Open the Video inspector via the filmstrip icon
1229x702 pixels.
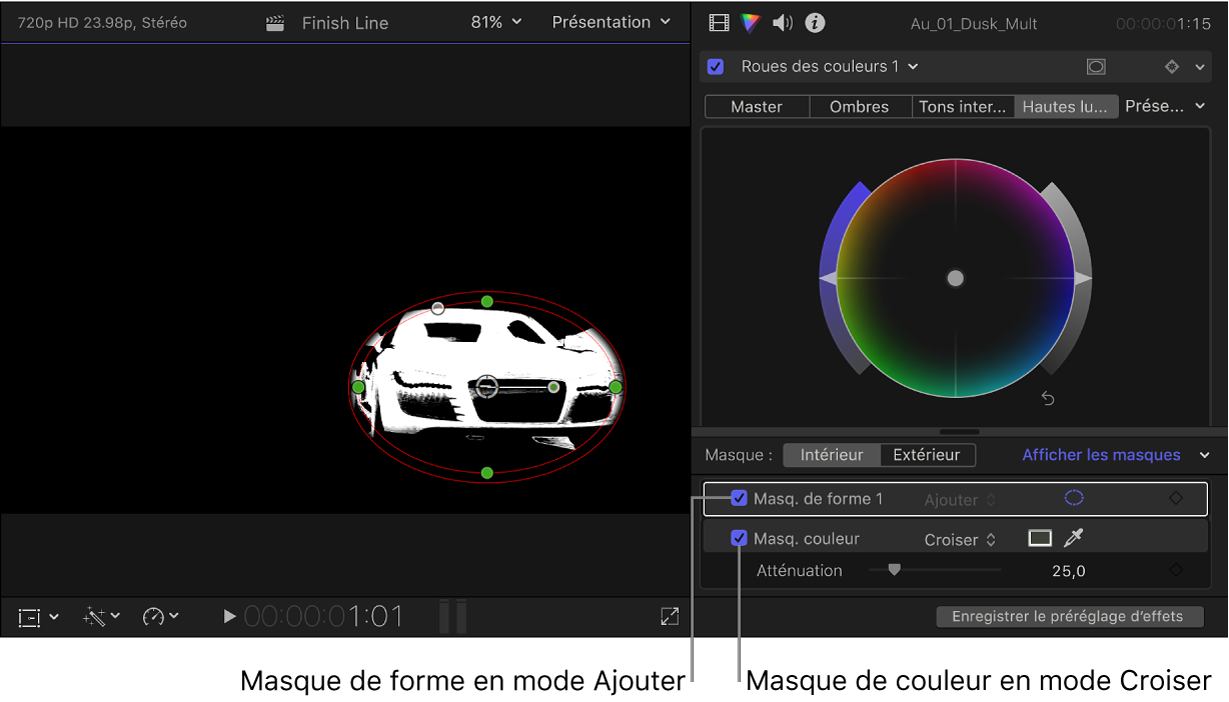(718, 22)
